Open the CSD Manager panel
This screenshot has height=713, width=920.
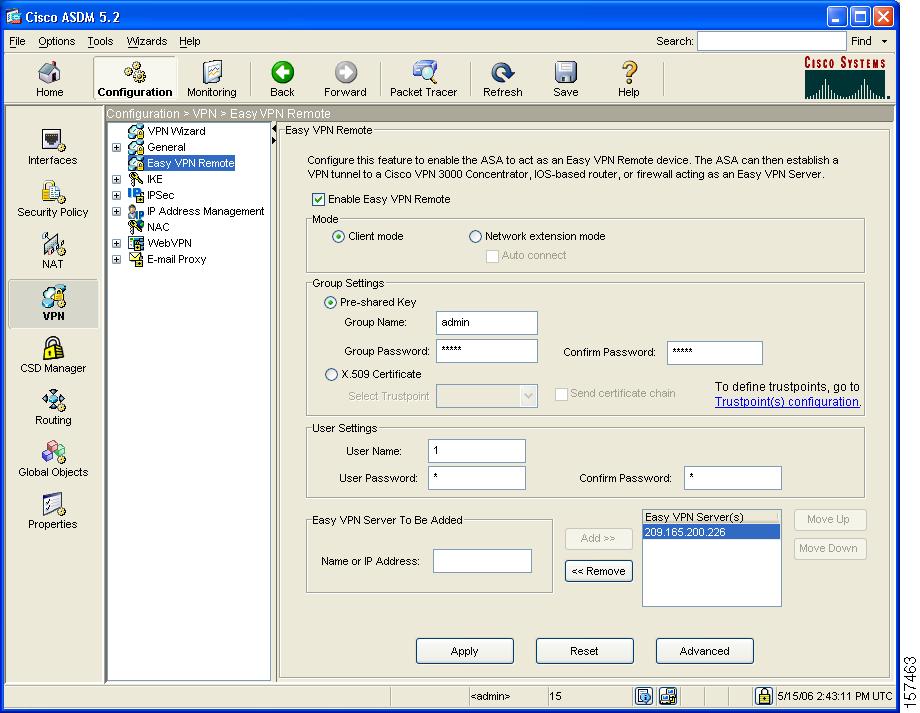(x=53, y=355)
